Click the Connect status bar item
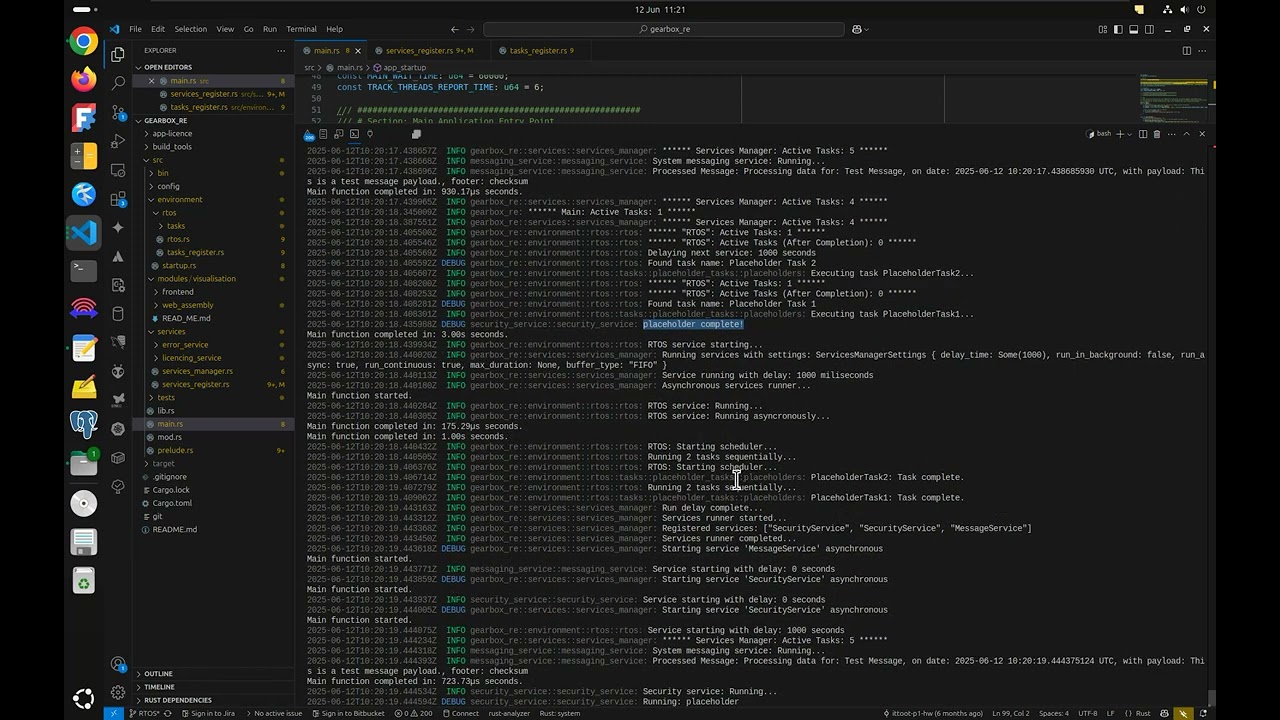The image size is (1280, 720). coord(460,713)
